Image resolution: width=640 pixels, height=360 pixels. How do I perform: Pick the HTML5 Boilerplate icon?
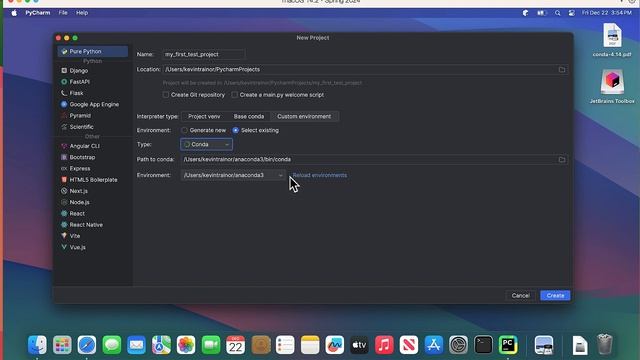click(64, 180)
